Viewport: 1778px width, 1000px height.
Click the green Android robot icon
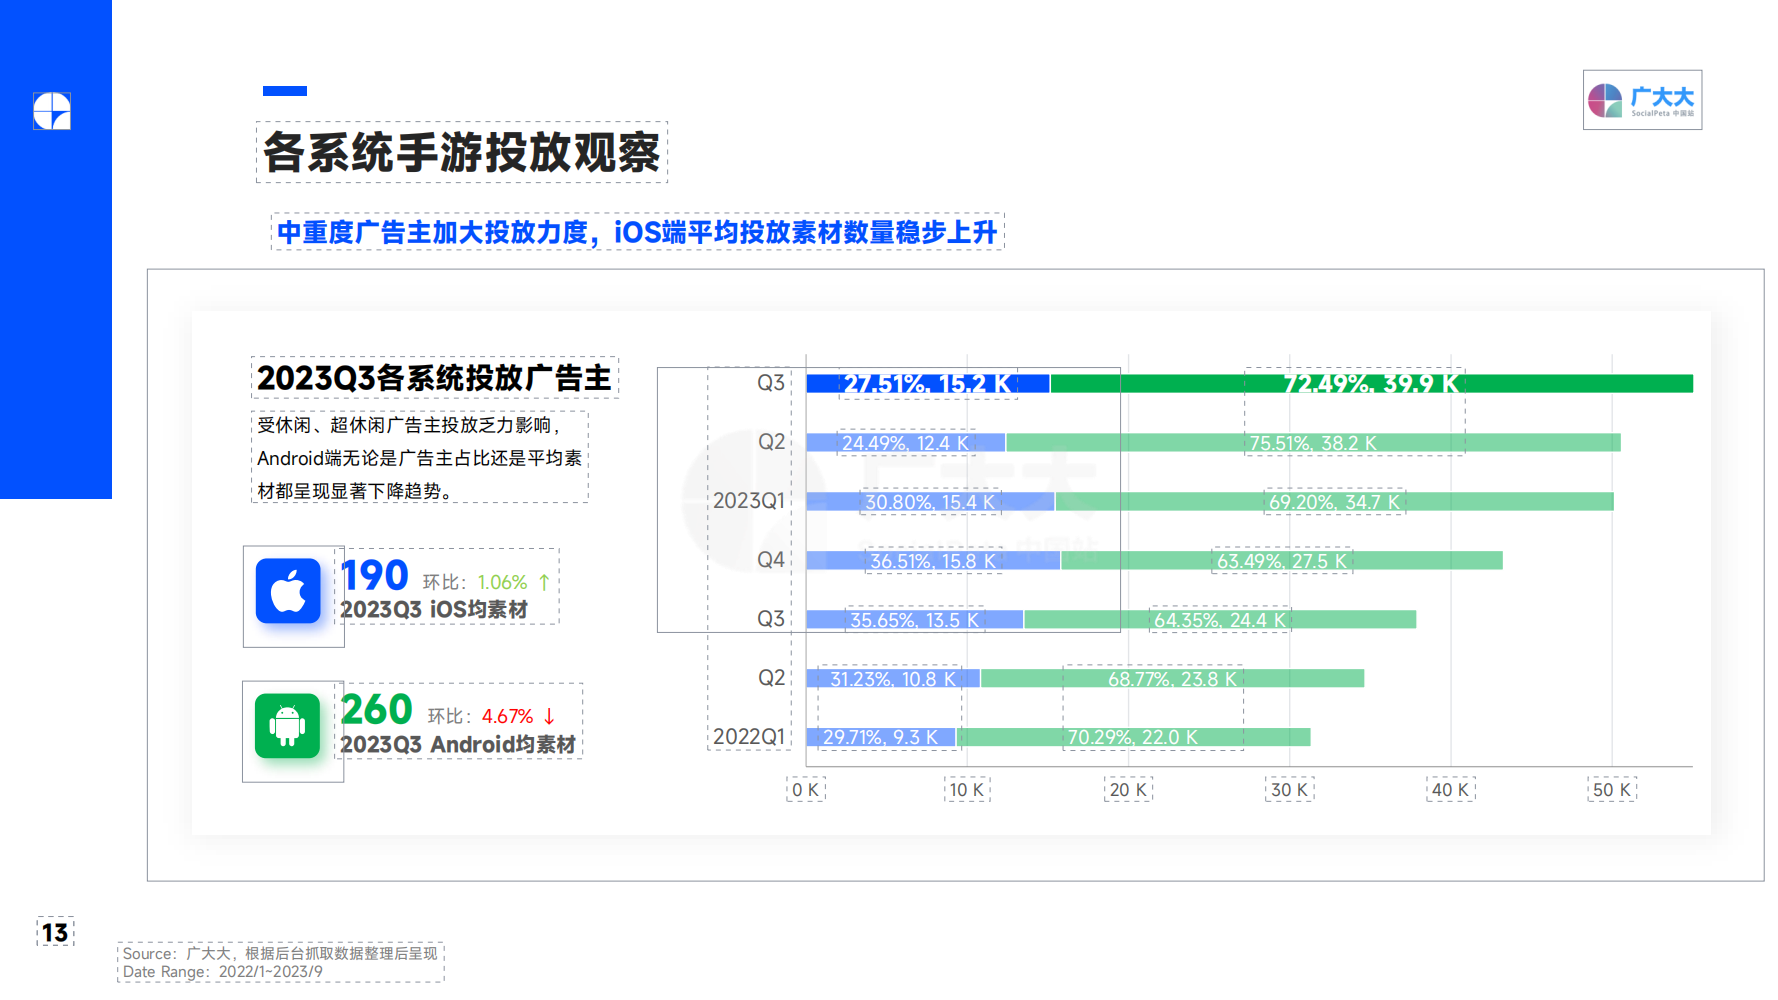(287, 726)
